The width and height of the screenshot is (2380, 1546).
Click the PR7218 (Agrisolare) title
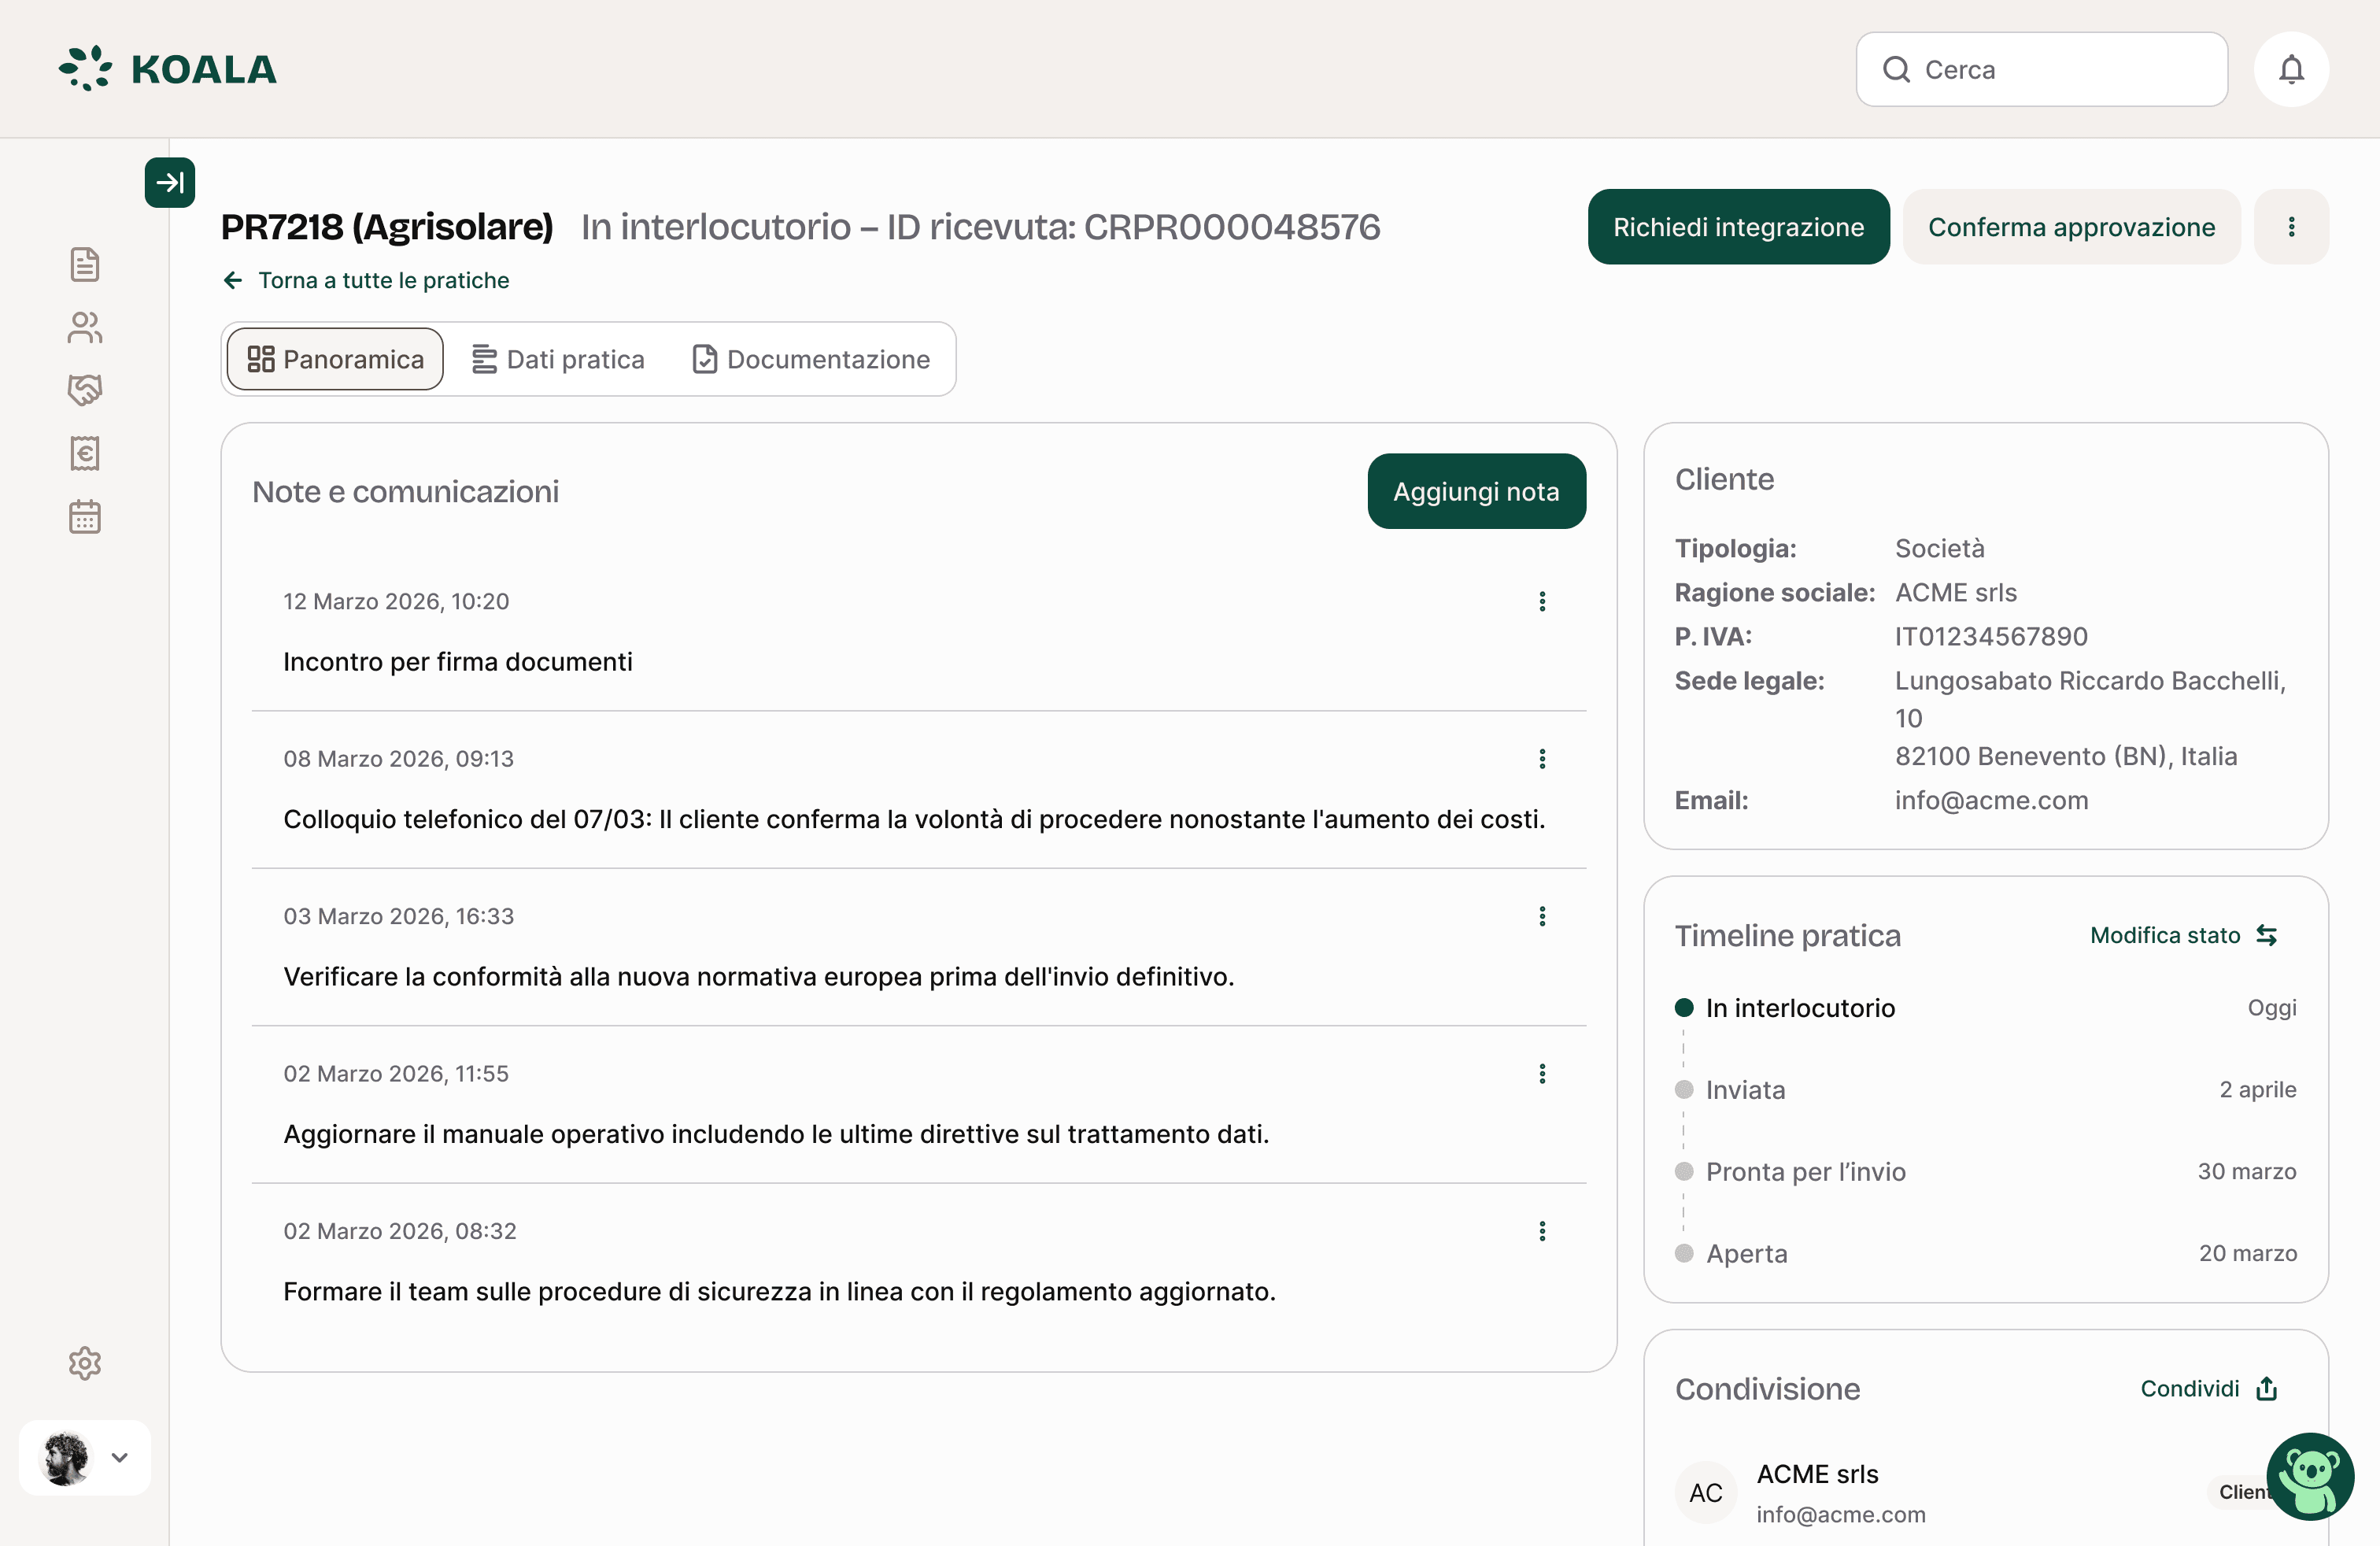pyautogui.click(x=387, y=227)
